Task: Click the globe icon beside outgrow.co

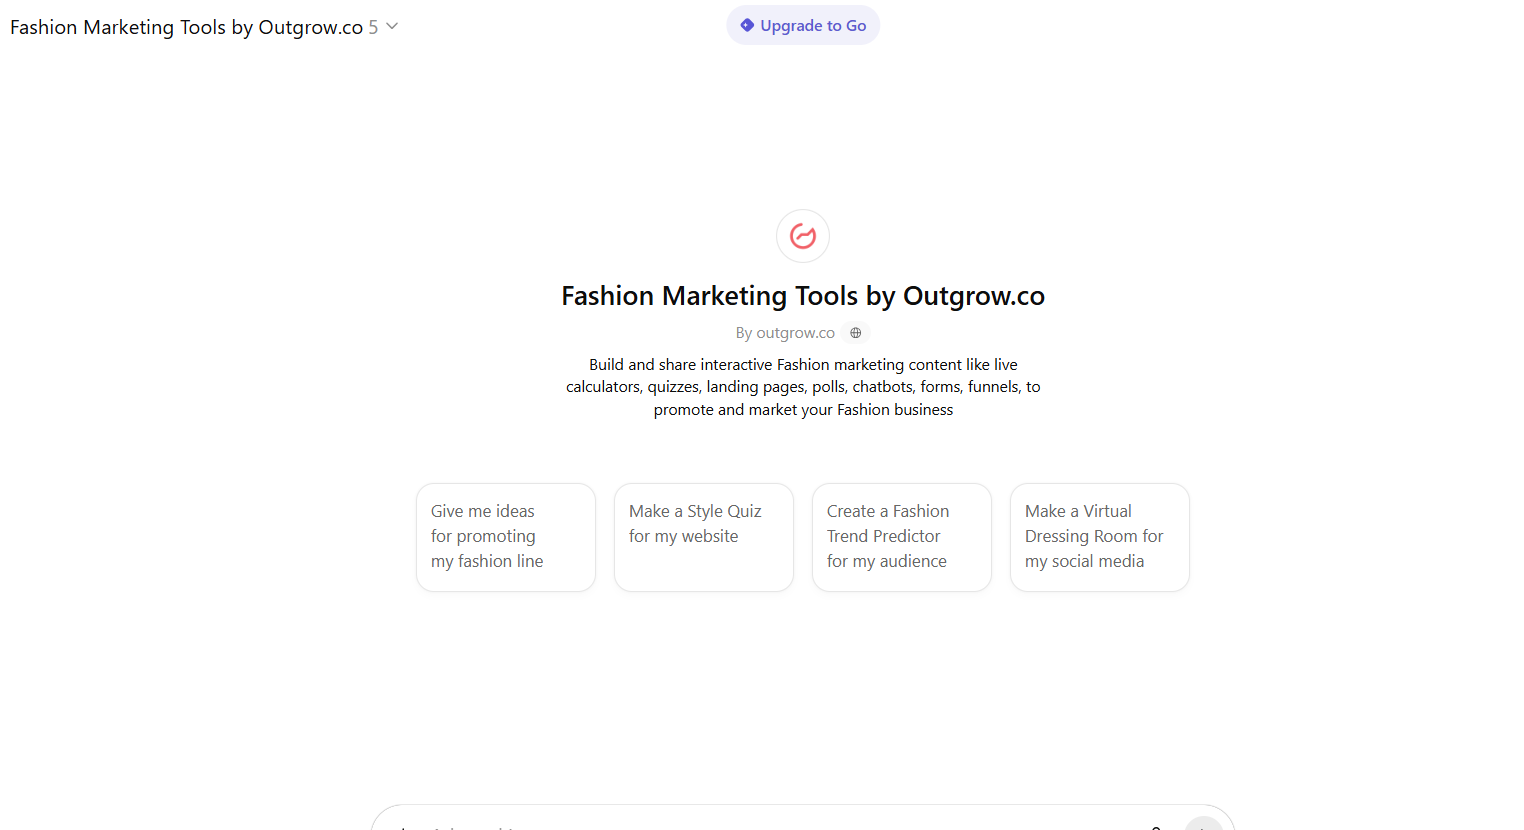Action: click(x=855, y=333)
